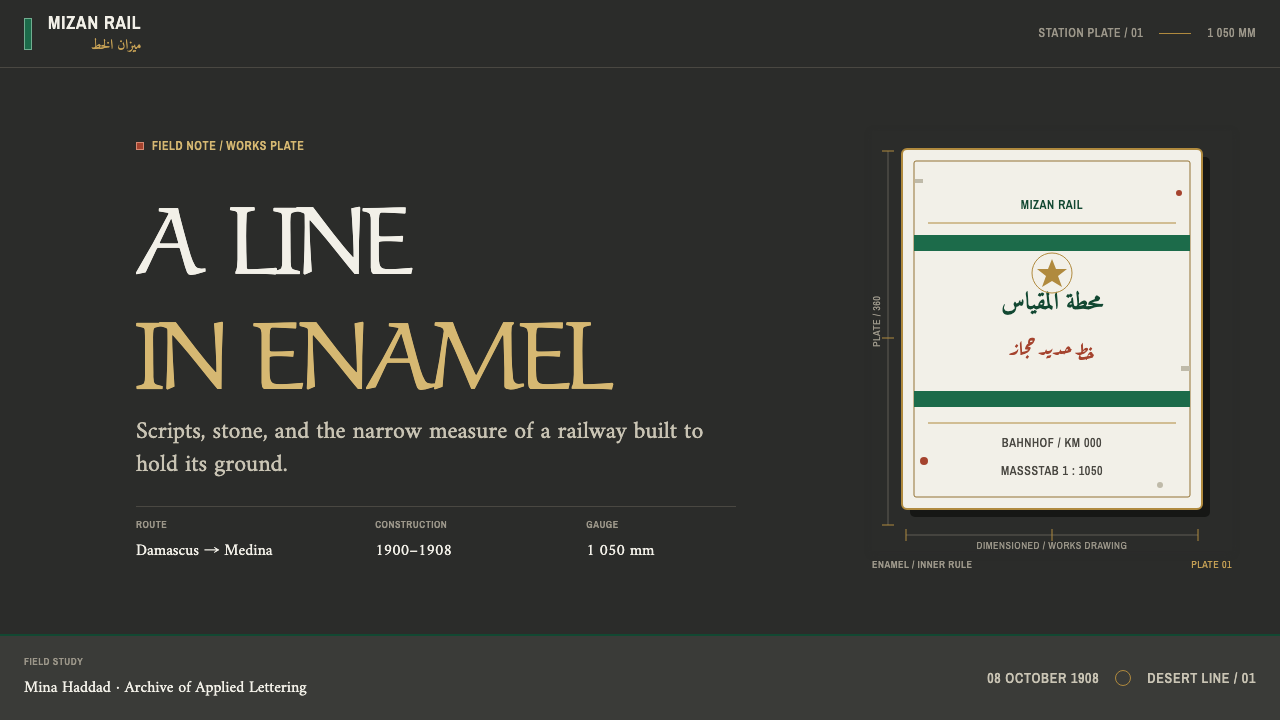Click the gold PLATE 01 caption

tap(1211, 565)
